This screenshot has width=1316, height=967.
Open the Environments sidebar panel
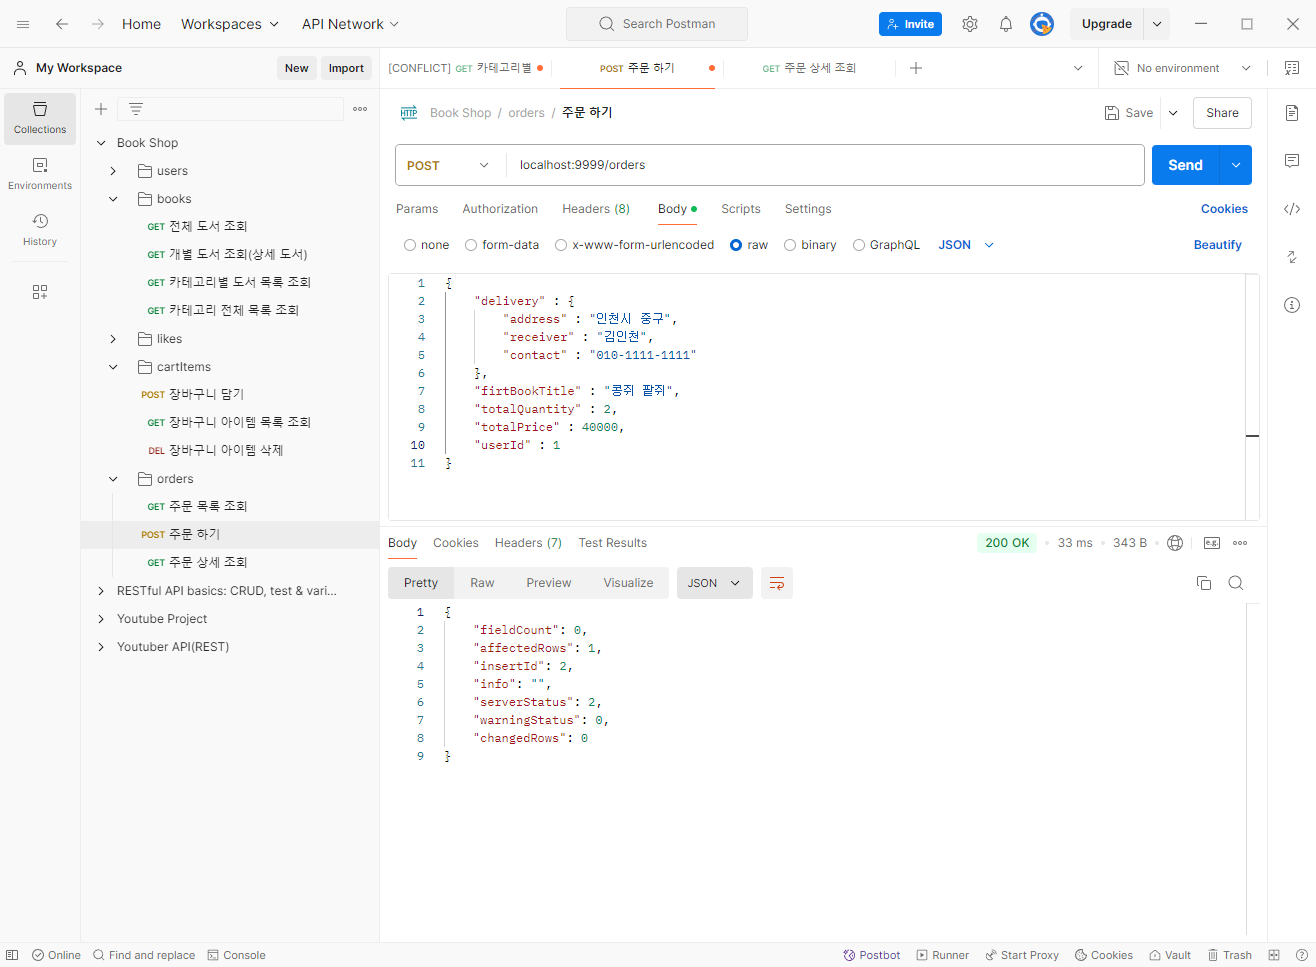pyautogui.click(x=40, y=175)
